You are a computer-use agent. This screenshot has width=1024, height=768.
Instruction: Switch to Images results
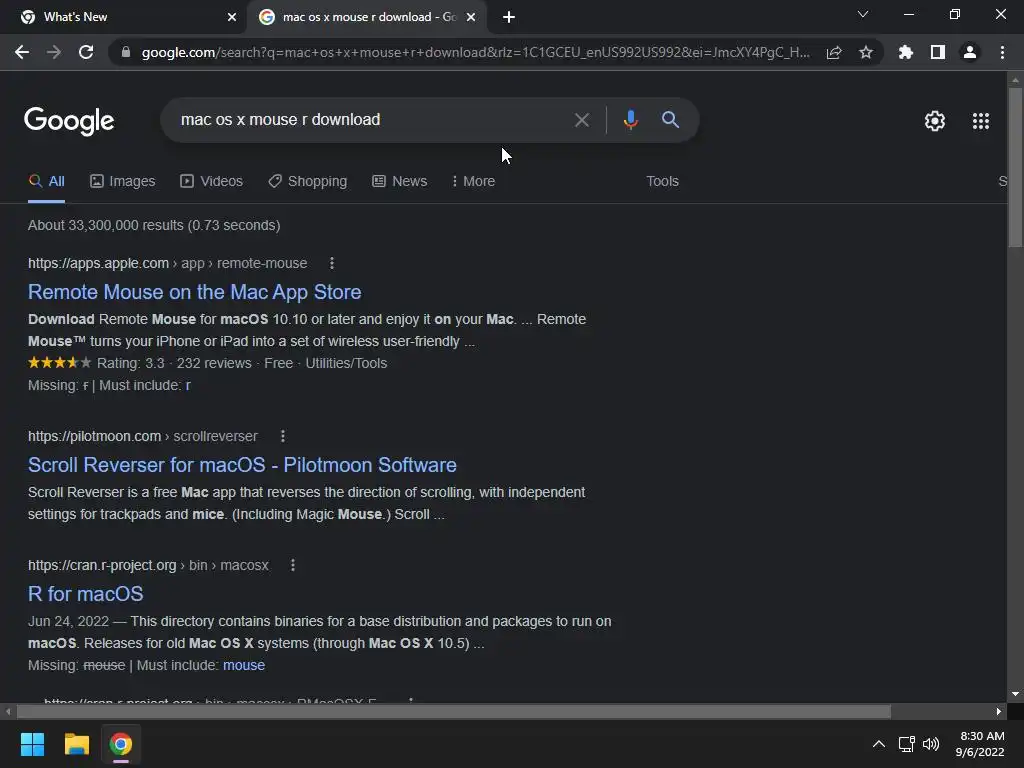click(123, 182)
